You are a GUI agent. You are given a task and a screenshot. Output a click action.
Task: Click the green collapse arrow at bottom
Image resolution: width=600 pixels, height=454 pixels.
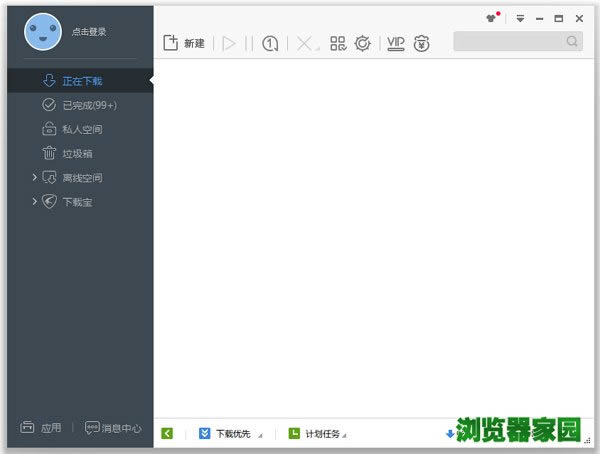coord(167,433)
